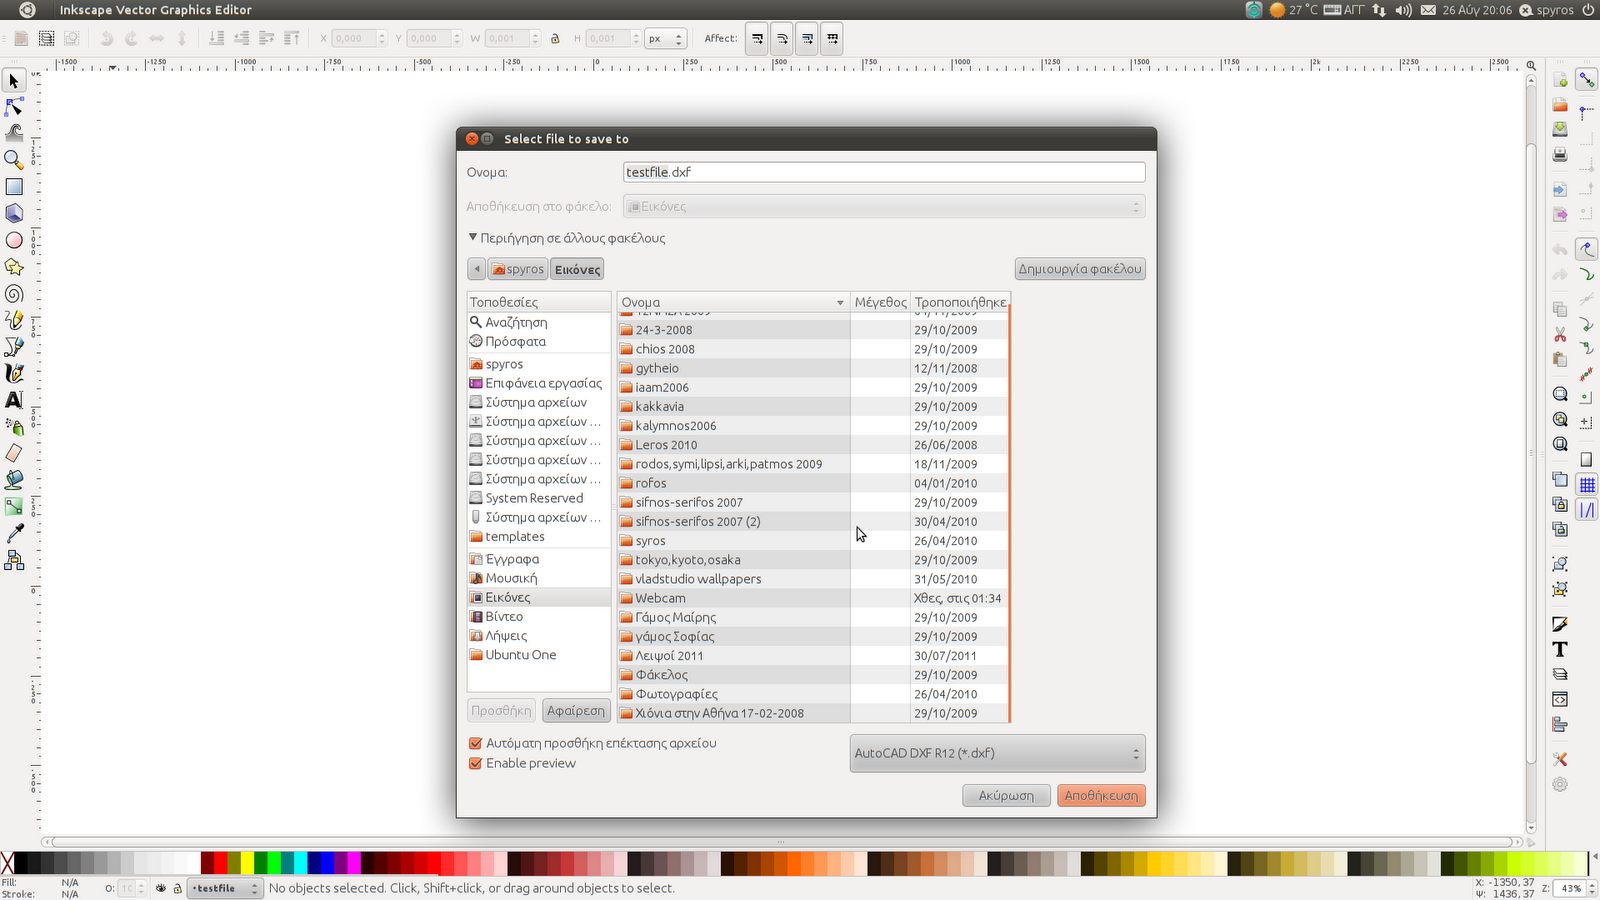Toggle affect gradients transform button
Screen dimensions: 1600x900
click(x=807, y=39)
